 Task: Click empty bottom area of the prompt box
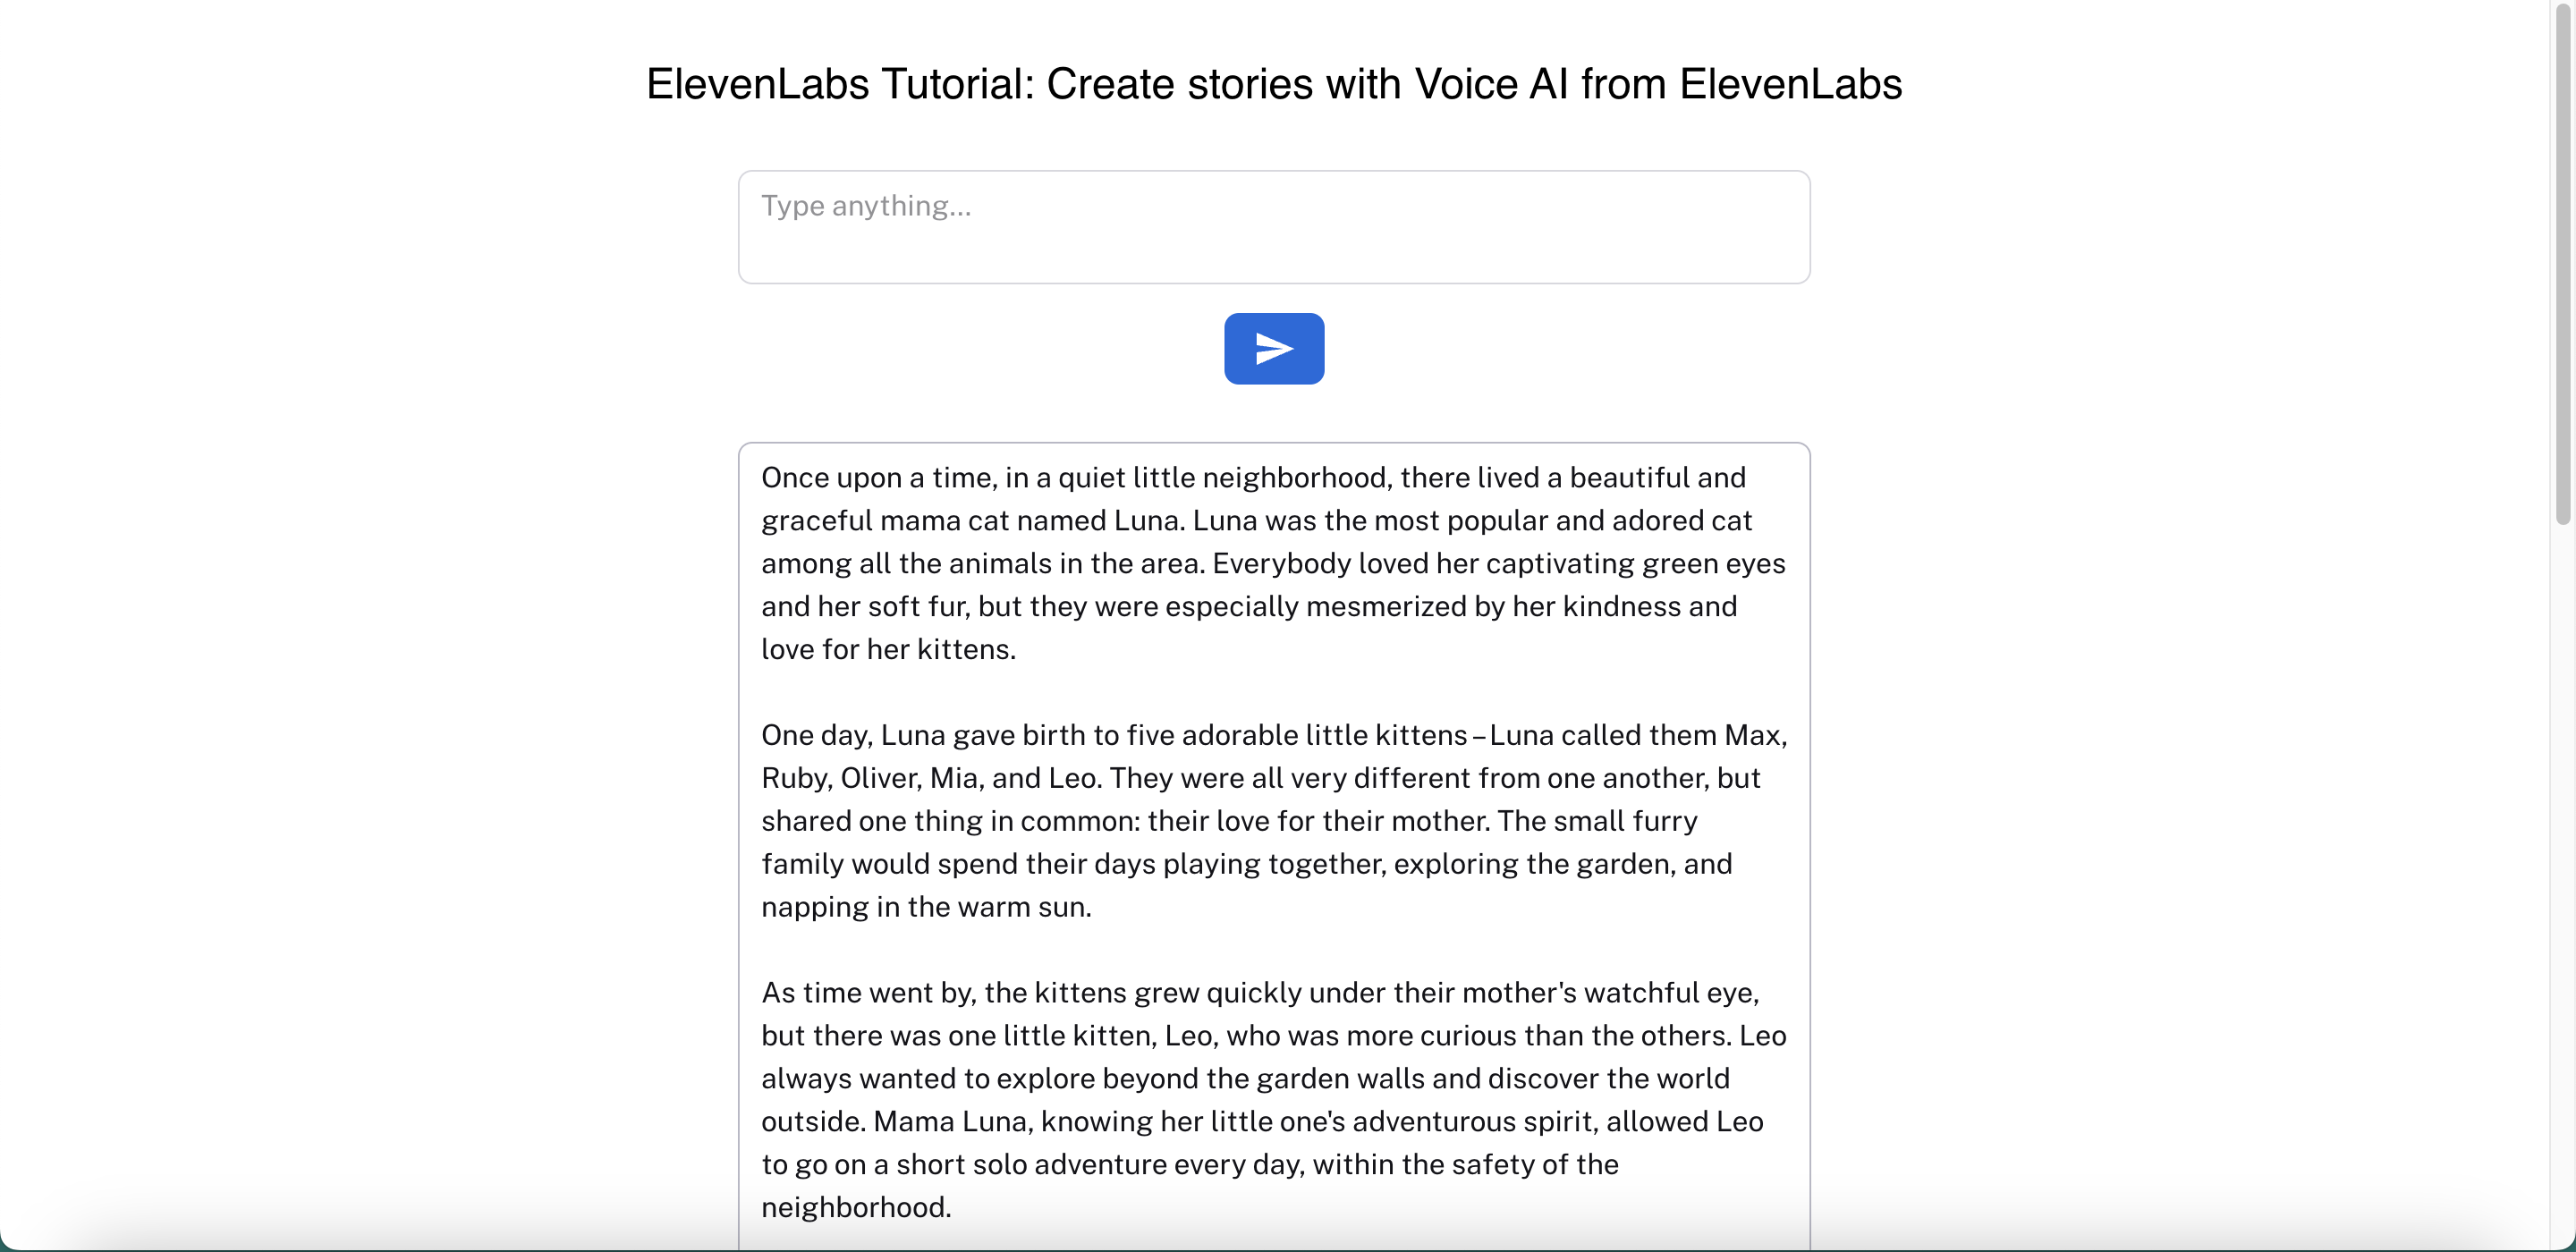[x=1273, y=258]
